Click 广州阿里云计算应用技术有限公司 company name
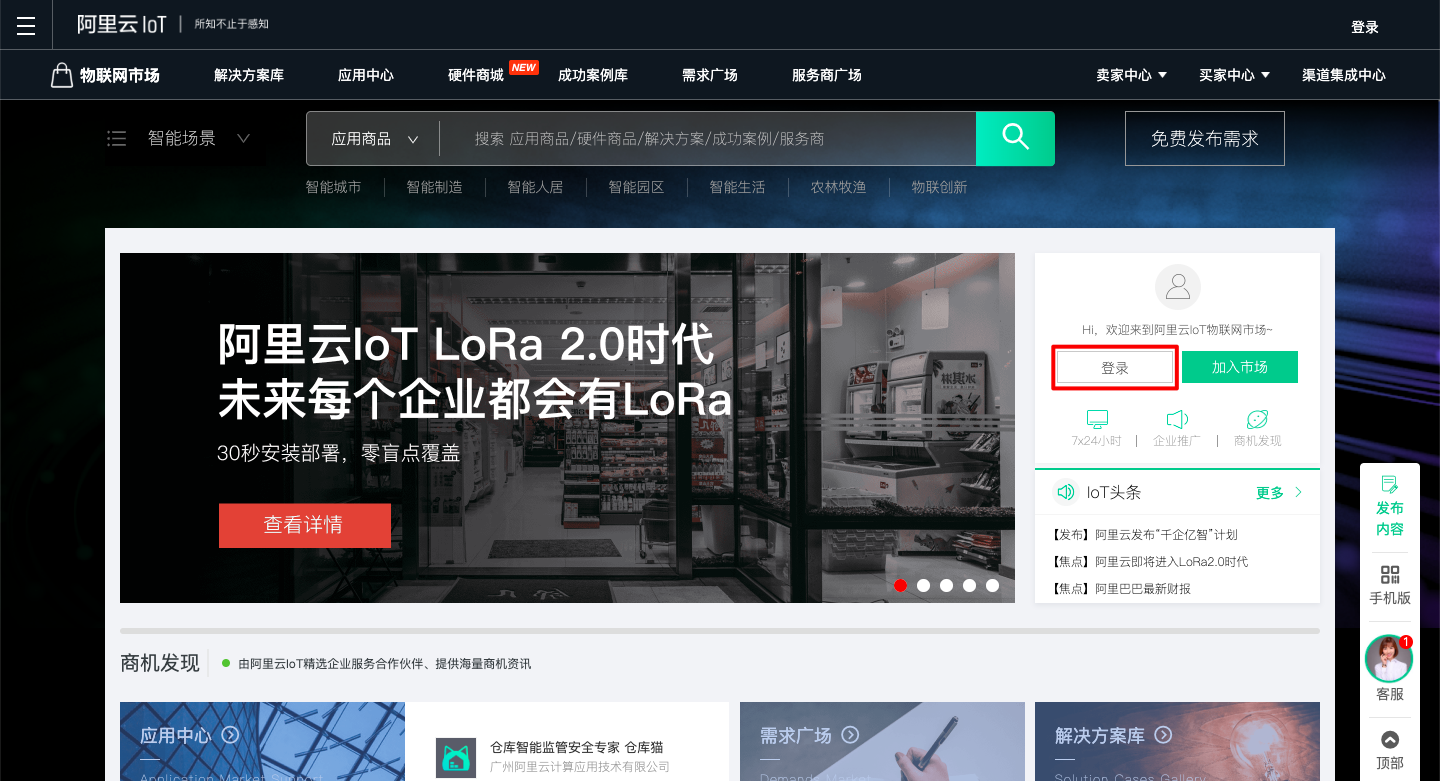1440x781 pixels. pyautogui.click(x=580, y=767)
